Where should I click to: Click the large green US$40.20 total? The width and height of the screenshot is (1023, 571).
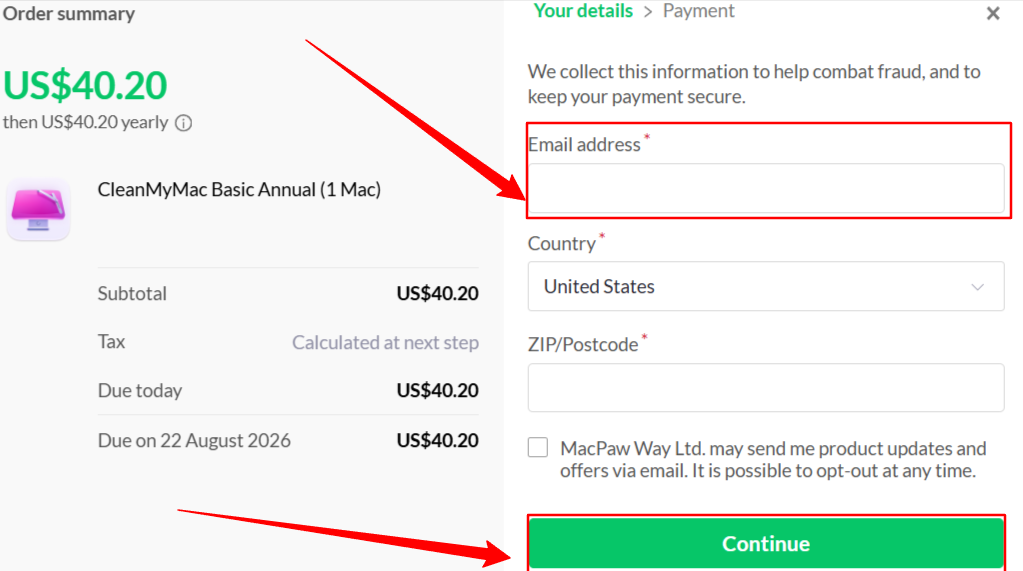(x=85, y=85)
